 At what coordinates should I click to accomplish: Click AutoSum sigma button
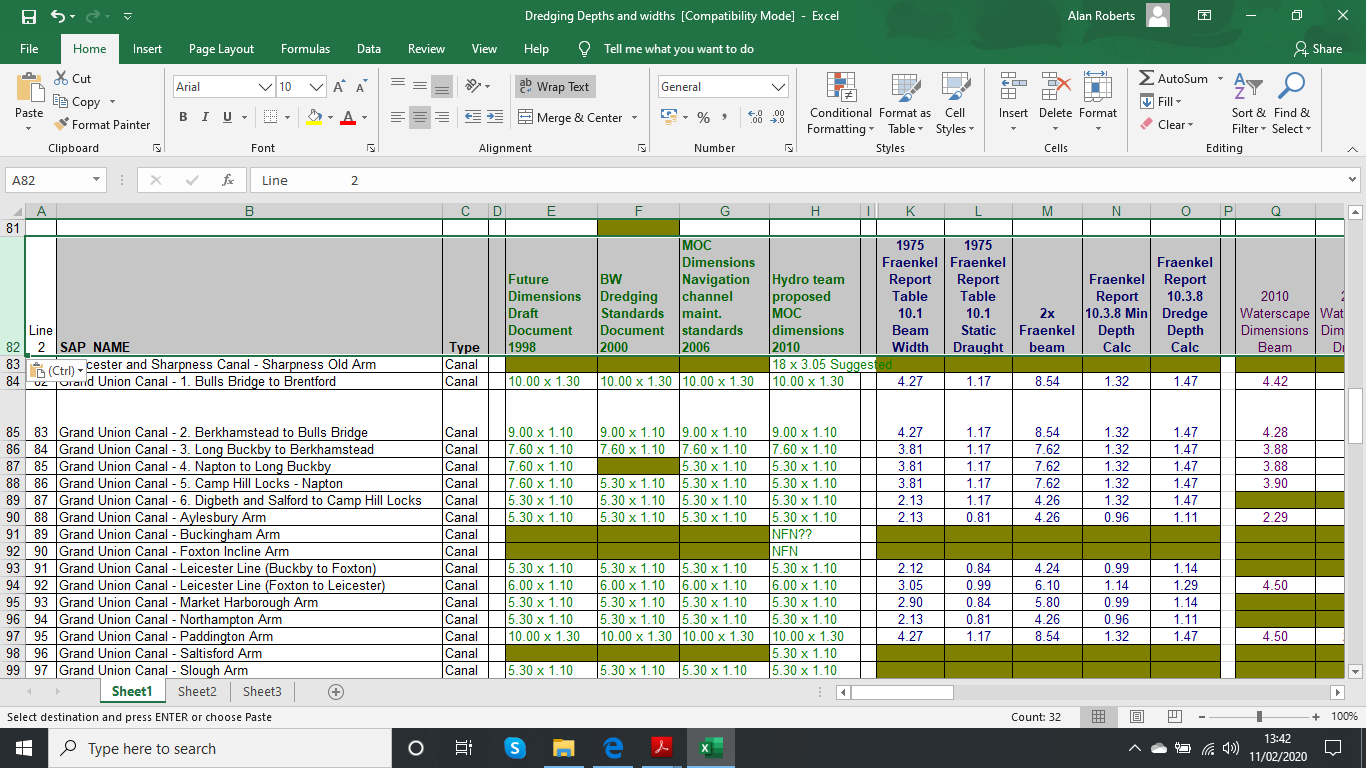[1147, 78]
